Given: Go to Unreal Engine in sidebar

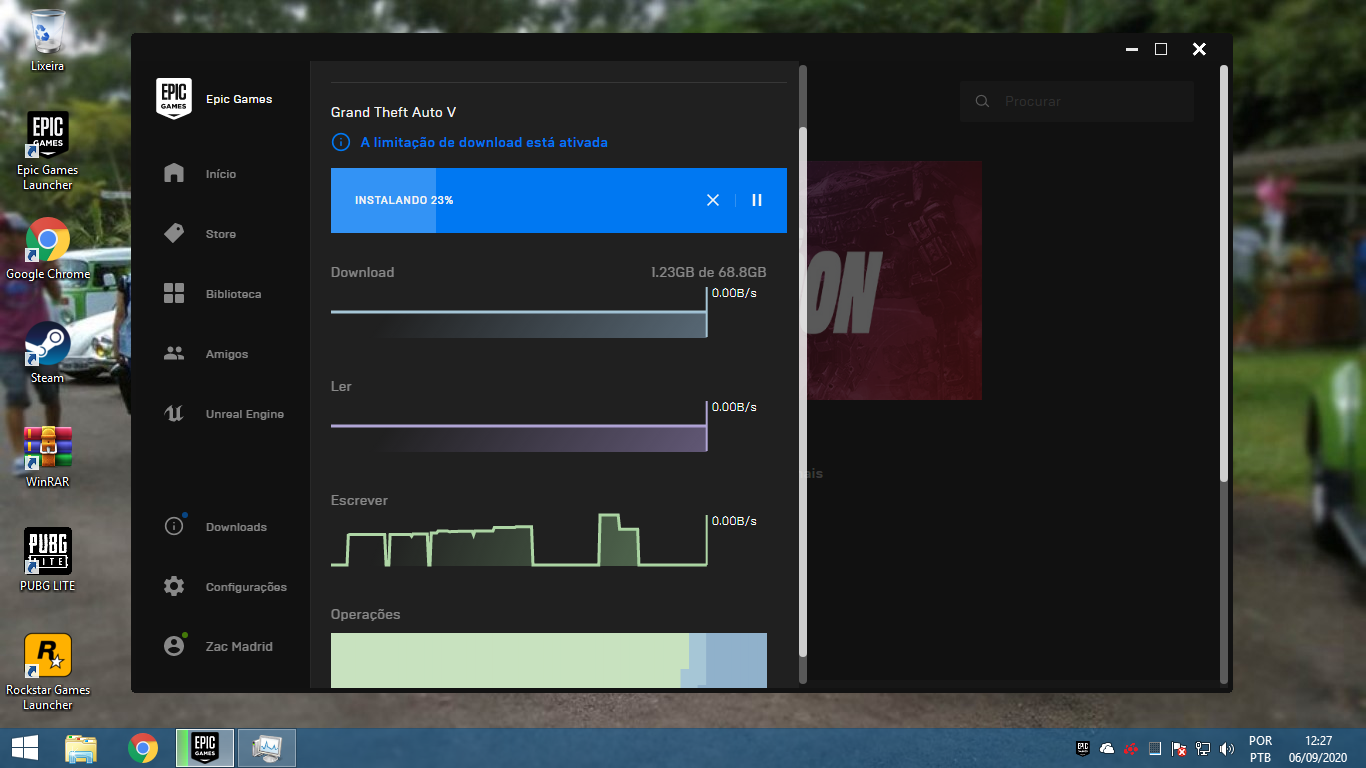Looking at the screenshot, I should click(245, 414).
